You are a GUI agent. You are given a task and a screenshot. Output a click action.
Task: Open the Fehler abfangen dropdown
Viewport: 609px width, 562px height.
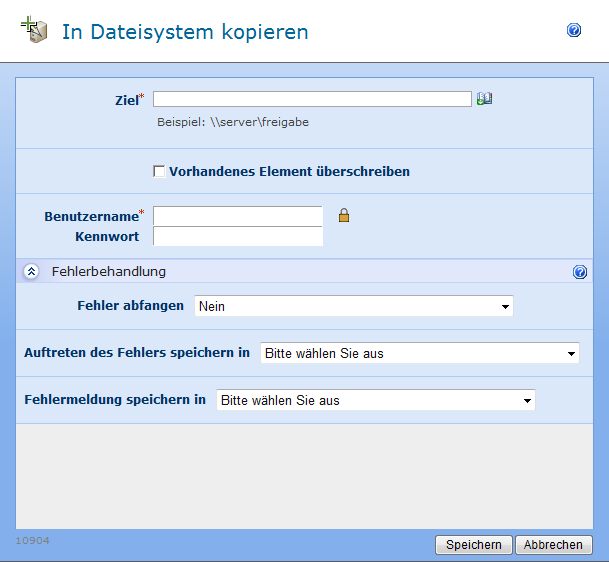point(354,306)
